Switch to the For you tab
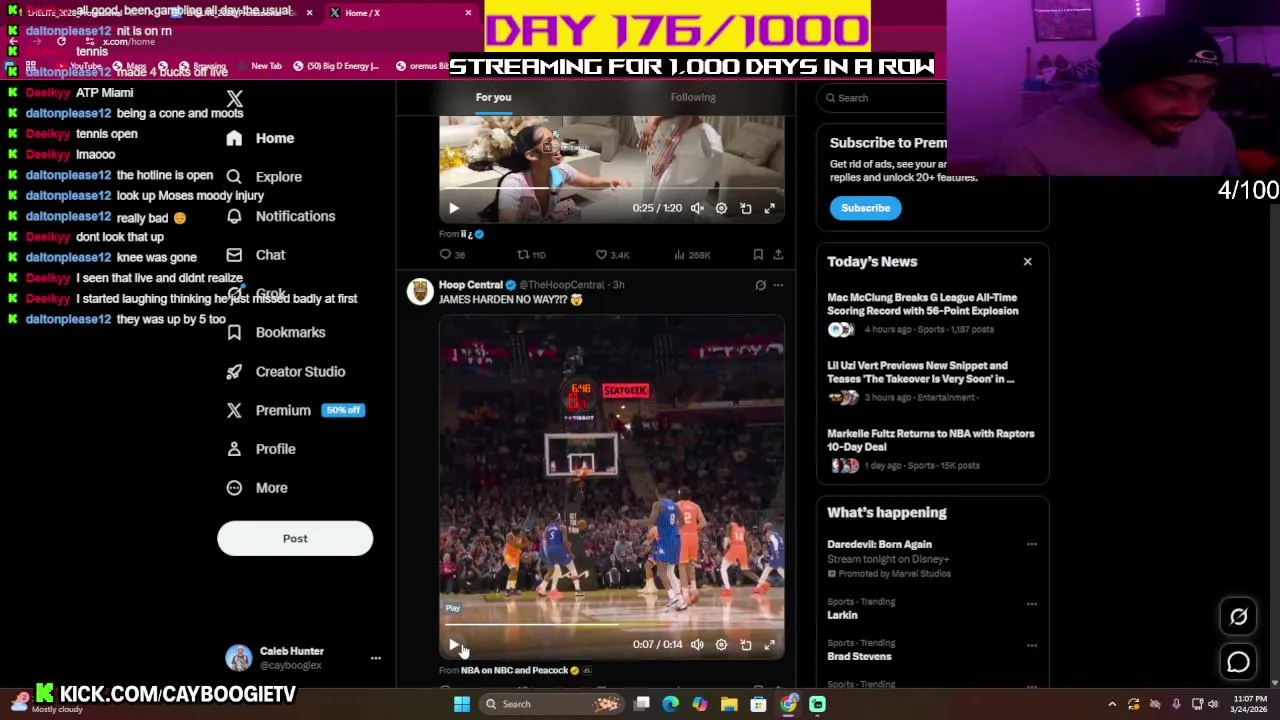The width and height of the screenshot is (1280, 720). tap(493, 97)
